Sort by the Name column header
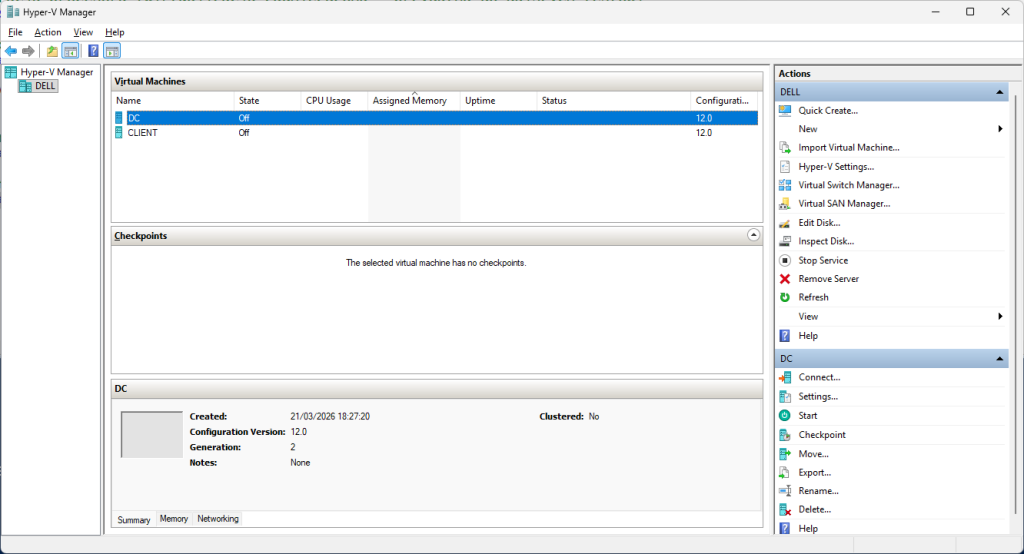 (173, 101)
